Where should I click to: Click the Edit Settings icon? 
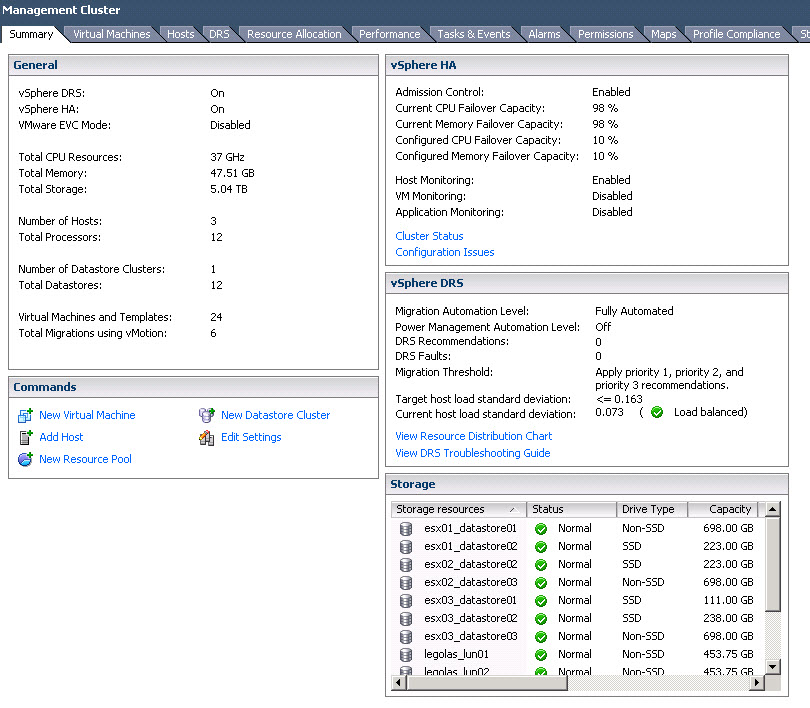[207, 437]
